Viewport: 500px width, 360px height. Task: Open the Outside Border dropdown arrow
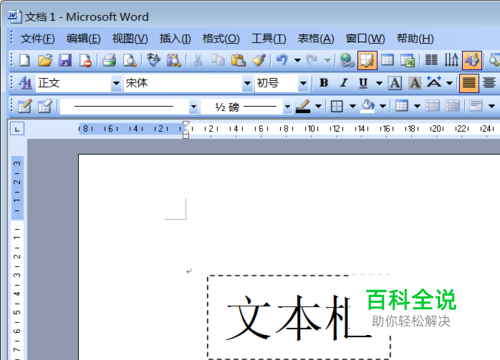(x=353, y=107)
